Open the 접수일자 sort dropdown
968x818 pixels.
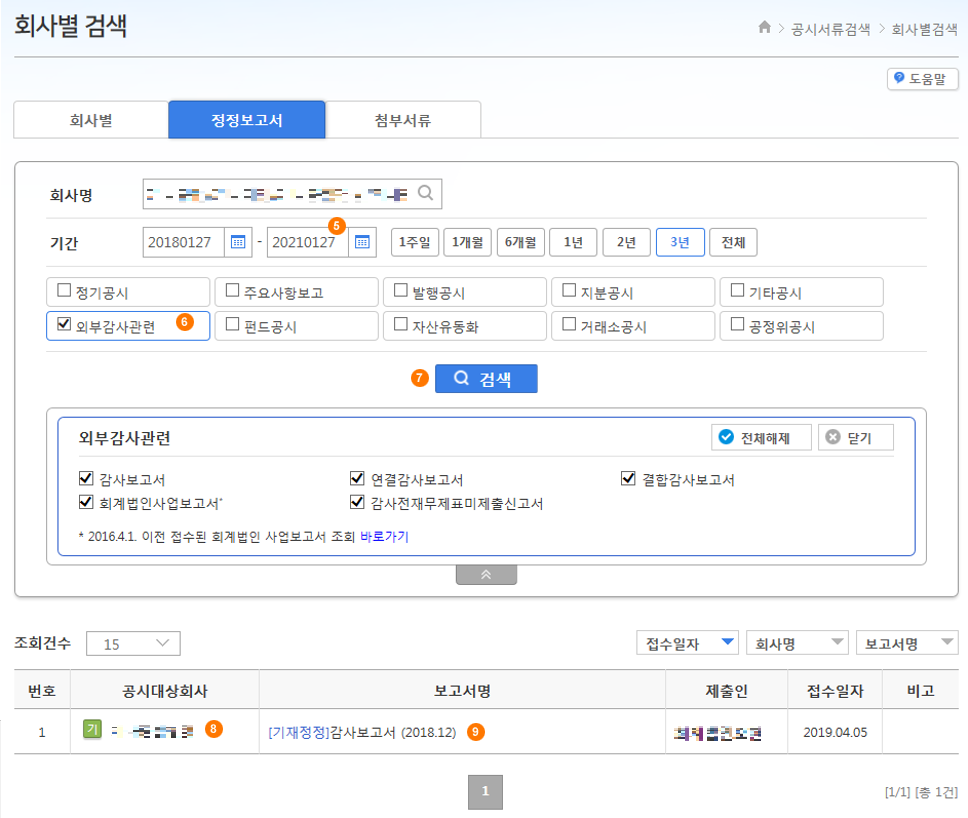point(687,643)
